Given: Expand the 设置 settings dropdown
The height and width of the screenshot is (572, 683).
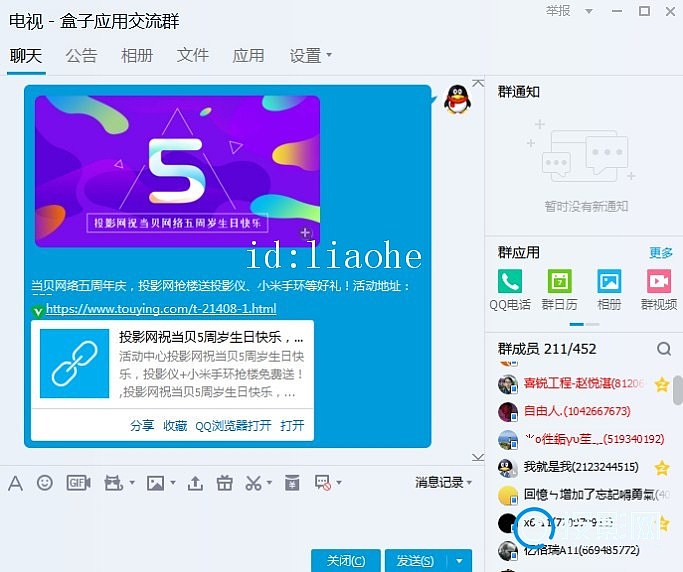Looking at the screenshot, I should pos(310,56).
